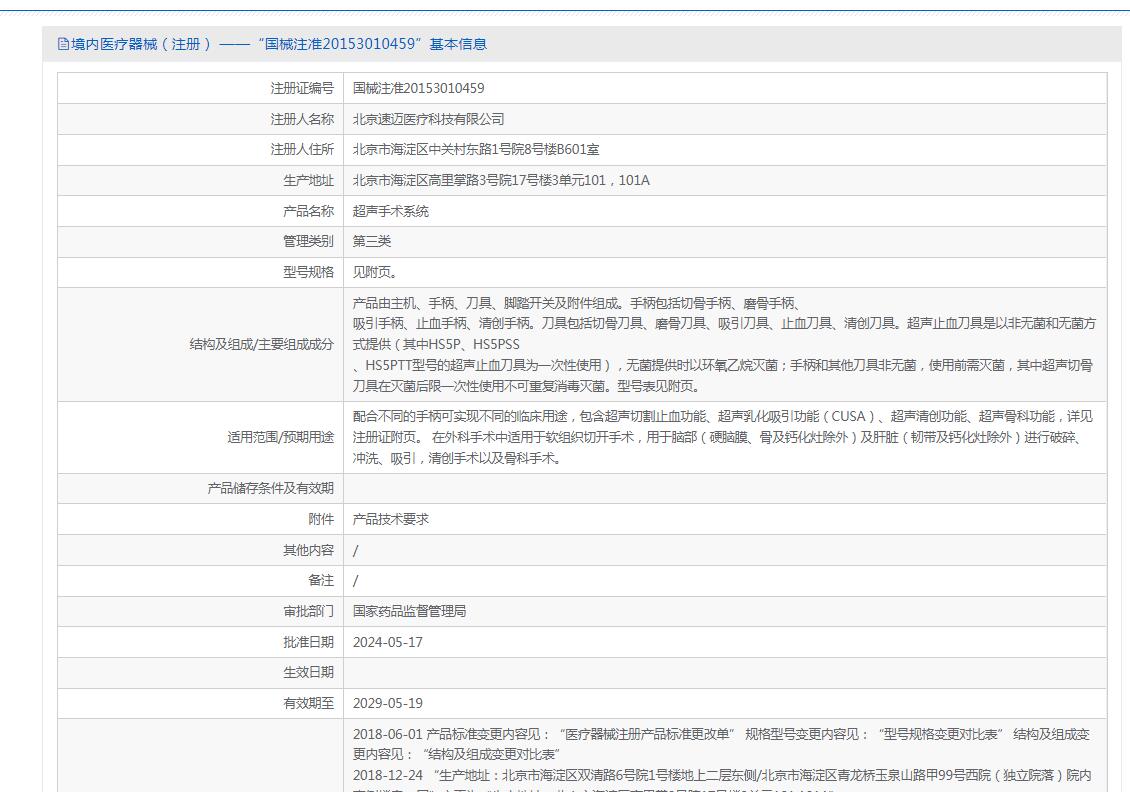
Task: Select the product name 超声手术系统
Action: click(x=390, y=211)
